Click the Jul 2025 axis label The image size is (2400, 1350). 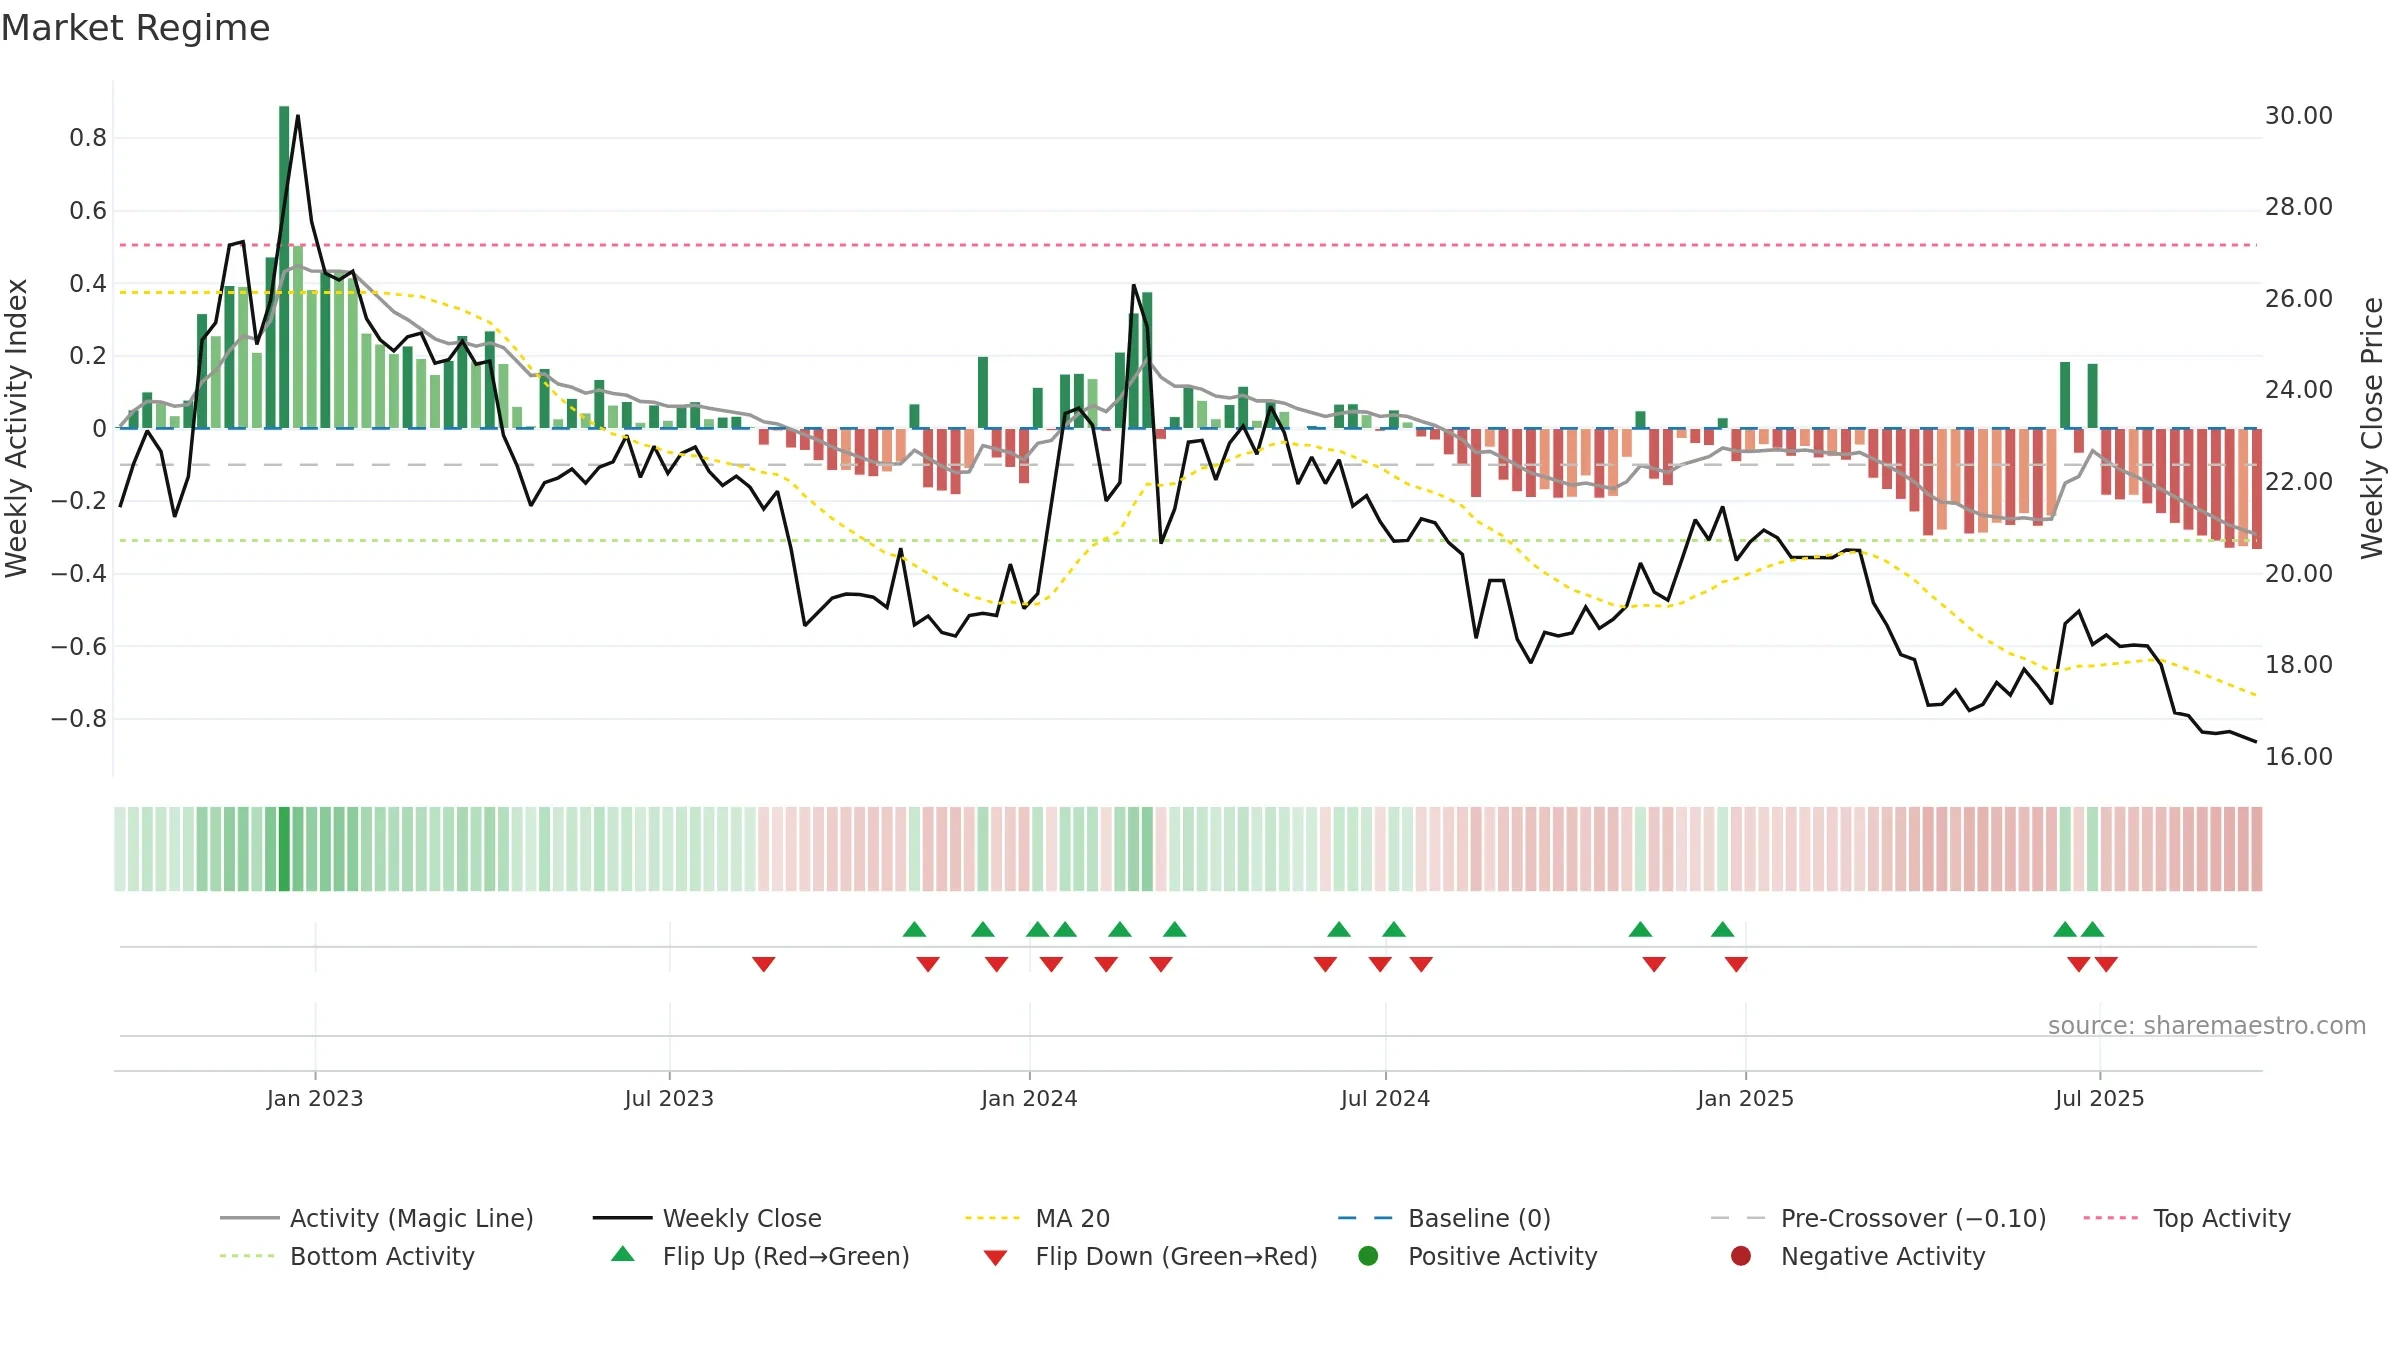(2100, 1098)
